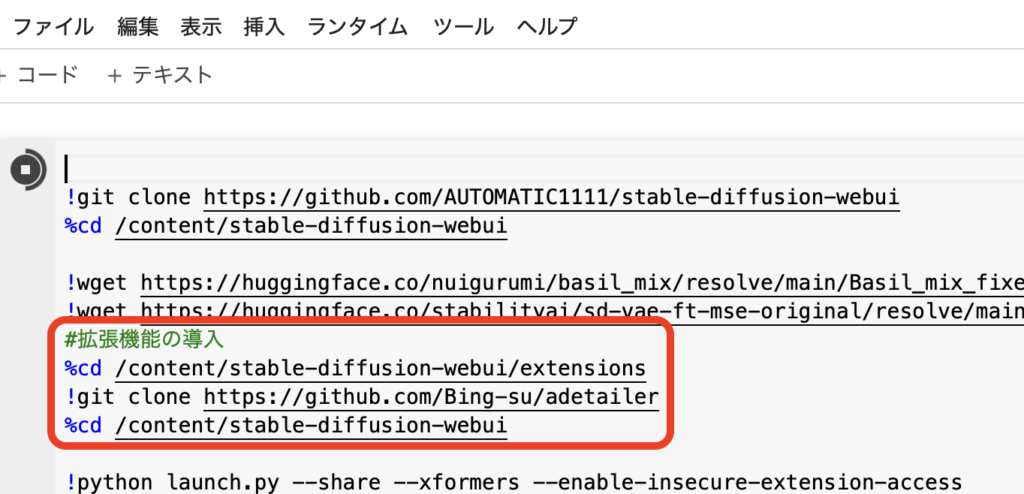The height and width of the screenshot is (494, 1024).
Task: Stop the running code cell
Action: tap(26, 168)
